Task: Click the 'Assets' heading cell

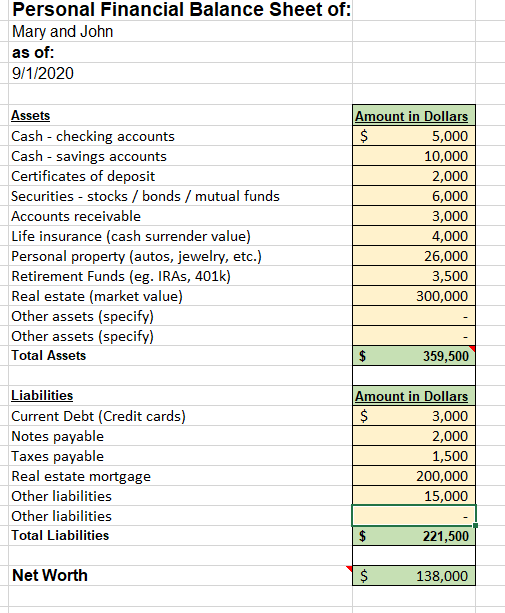Action: [x=181, y=115]
